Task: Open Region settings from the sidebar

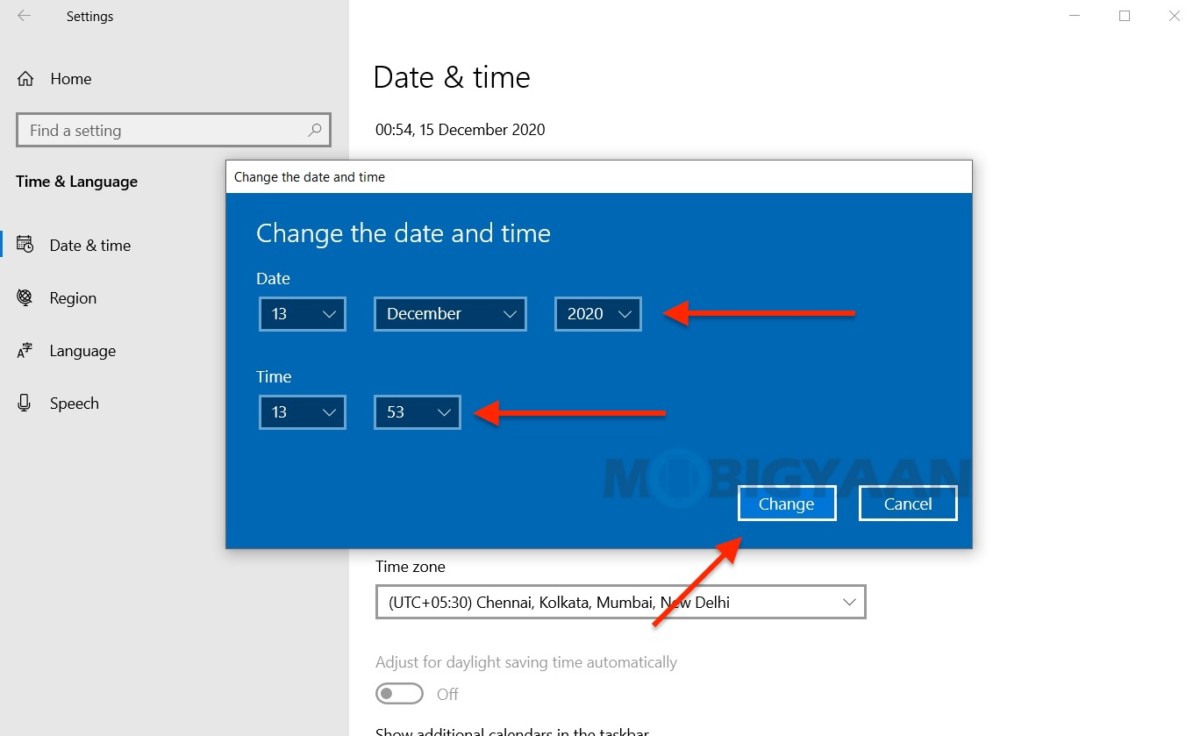Action: (25, 298)
